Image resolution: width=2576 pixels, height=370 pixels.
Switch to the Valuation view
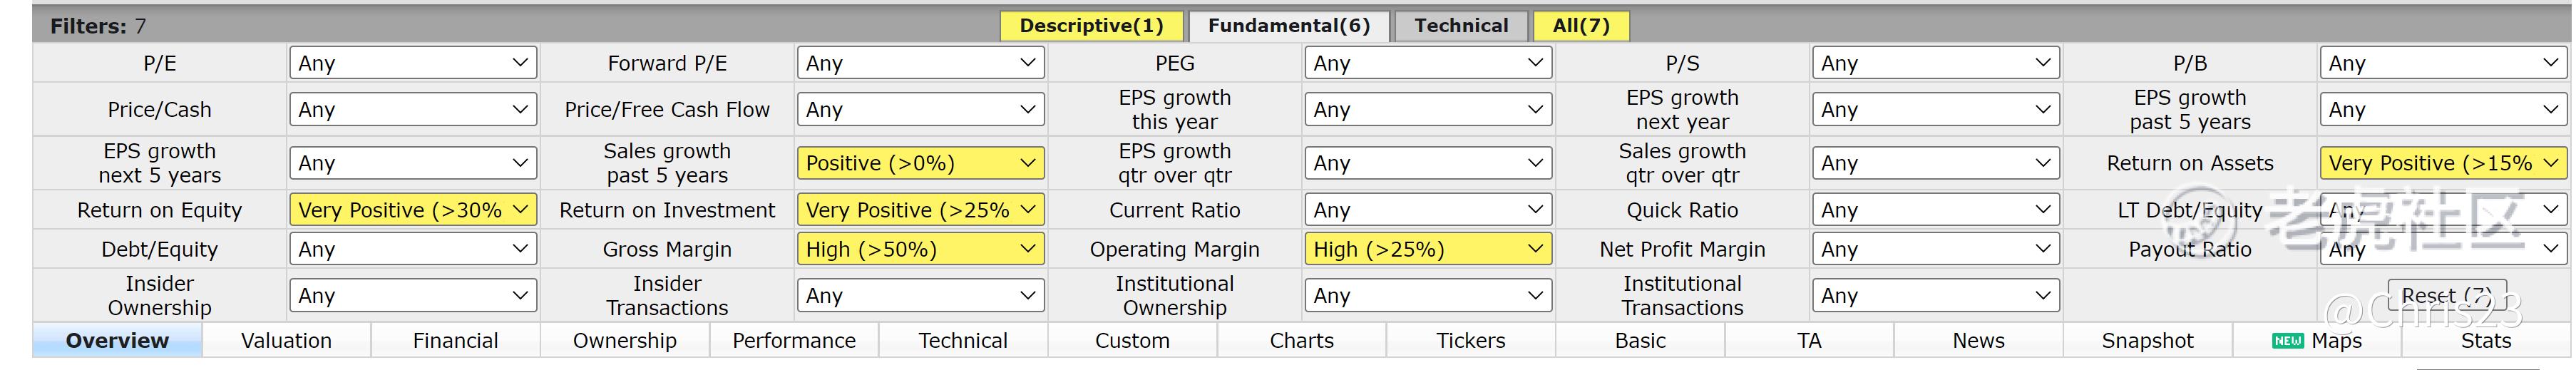coord(286,341)
